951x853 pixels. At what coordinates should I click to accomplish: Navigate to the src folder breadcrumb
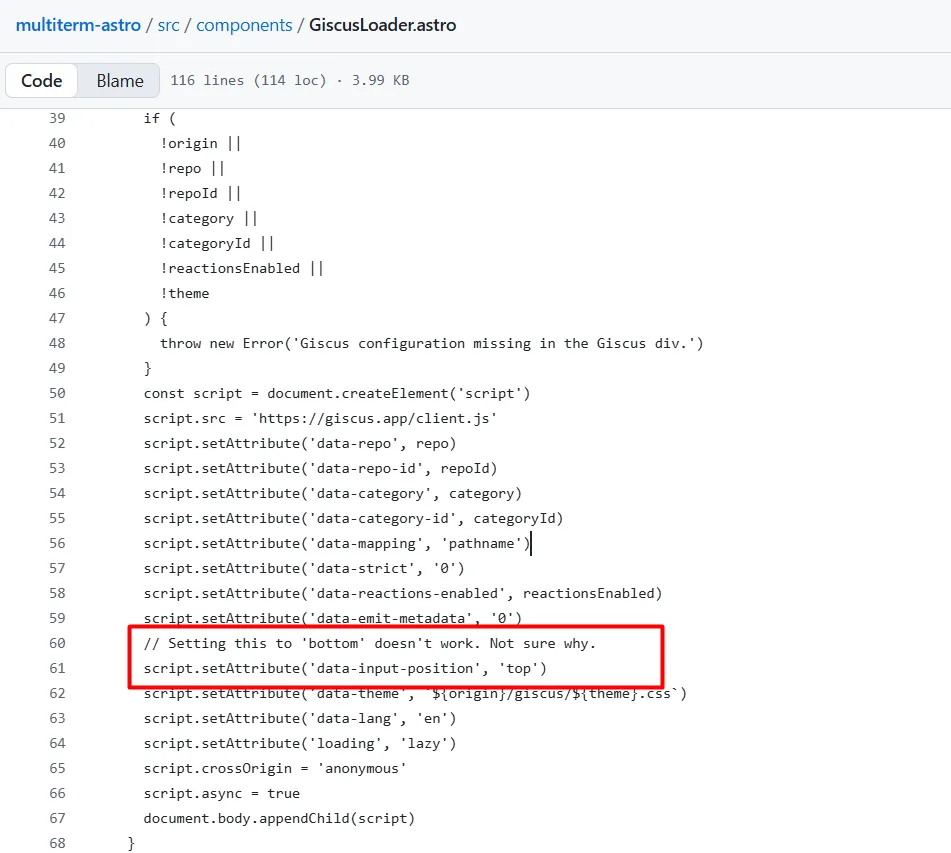168,25
